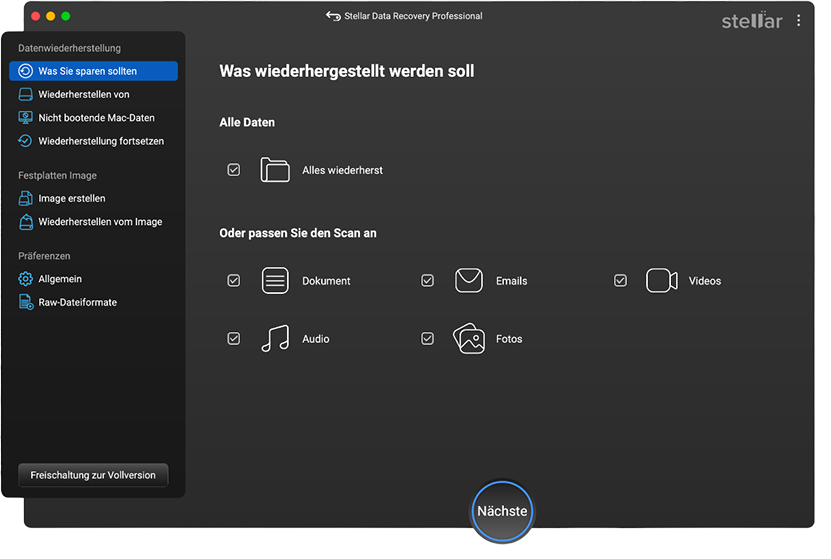The height and width of the screenshot is (559, 831).
Task: Uncheck the Audio checkbox
Action: click(x=234, y=339)
